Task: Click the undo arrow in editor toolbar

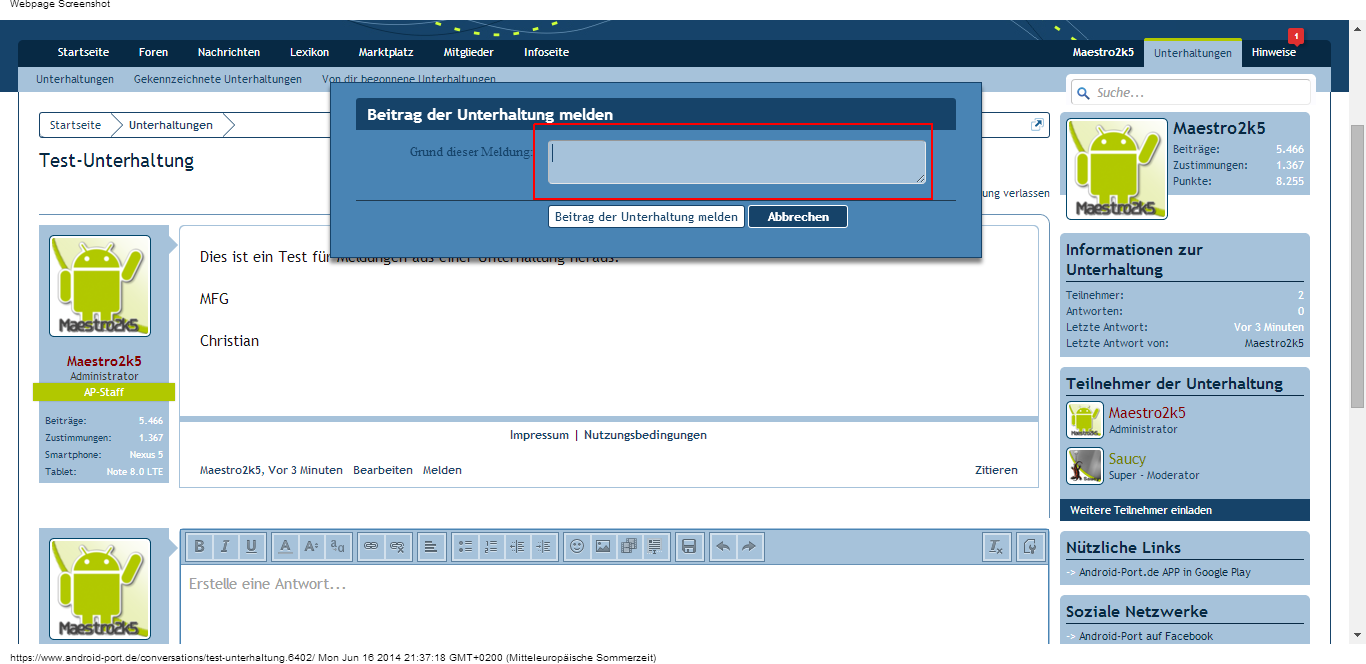Action: coord(723,546)
